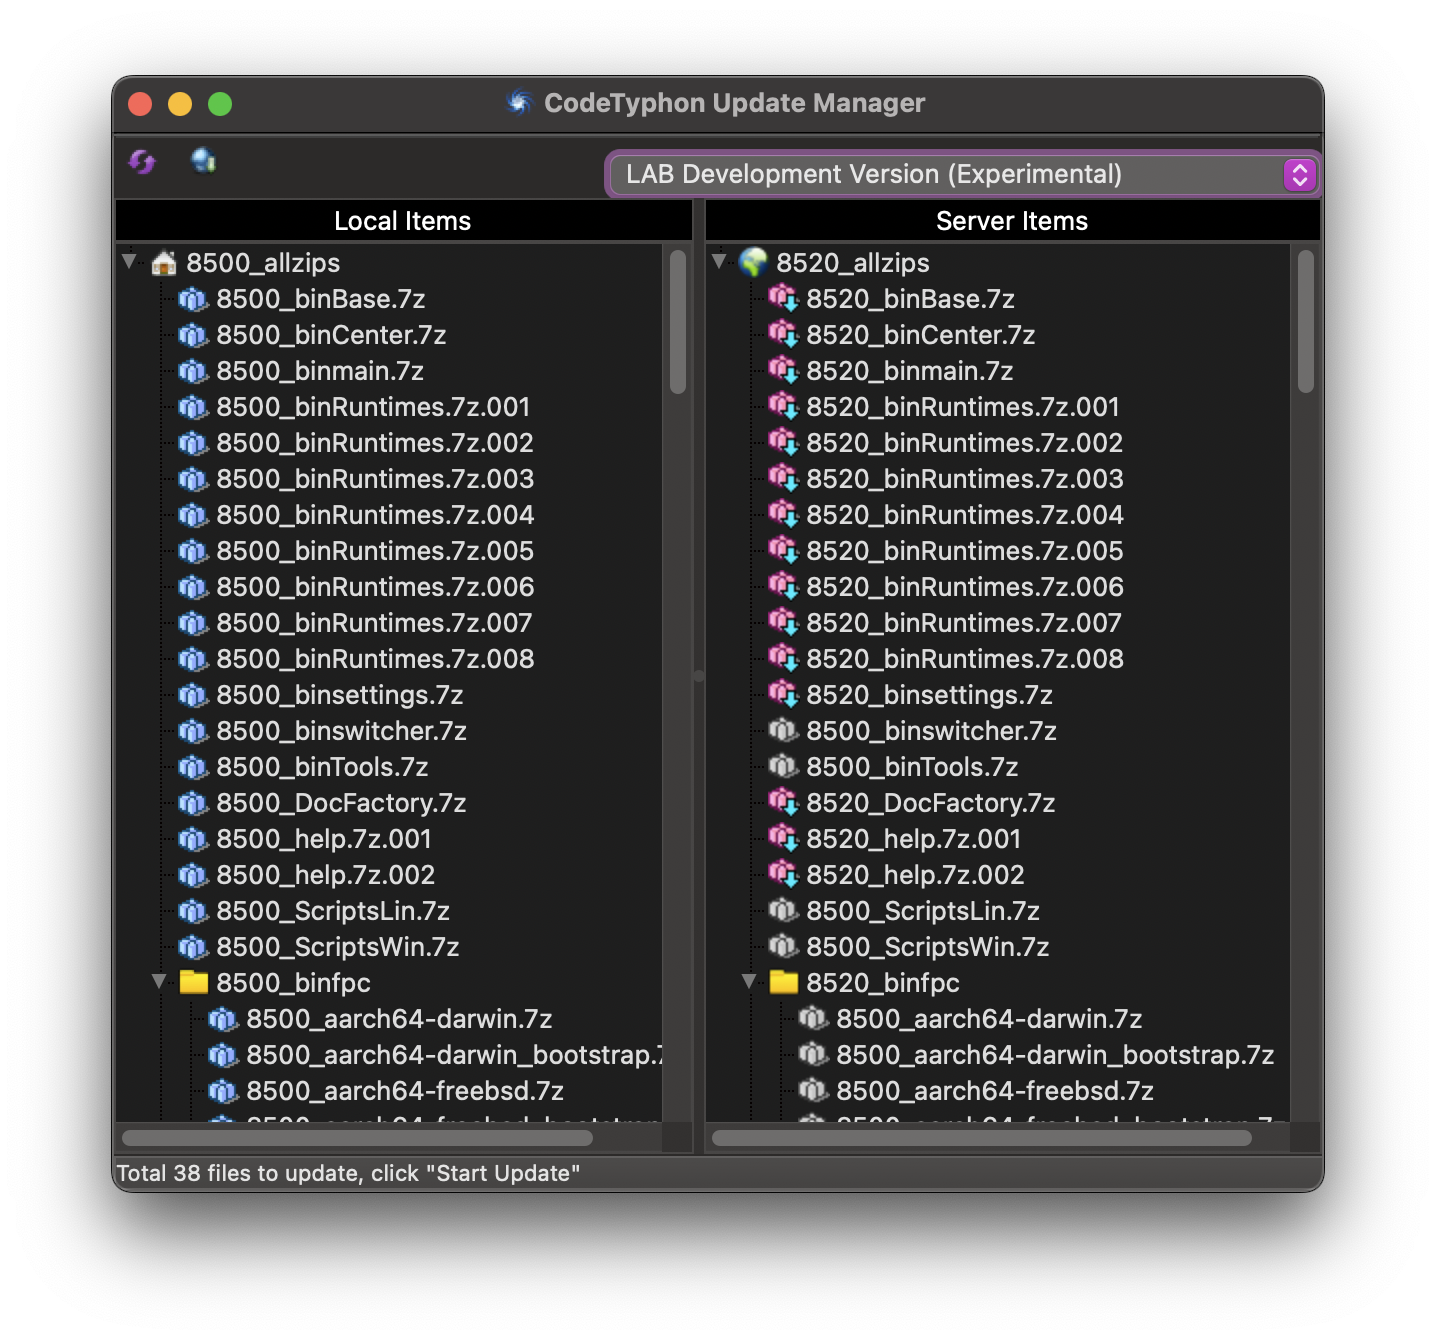The width and height of the screenshot is (1436, 1340).
Task: Select local item 8500_help.7z.001
Action: [324, 839]
